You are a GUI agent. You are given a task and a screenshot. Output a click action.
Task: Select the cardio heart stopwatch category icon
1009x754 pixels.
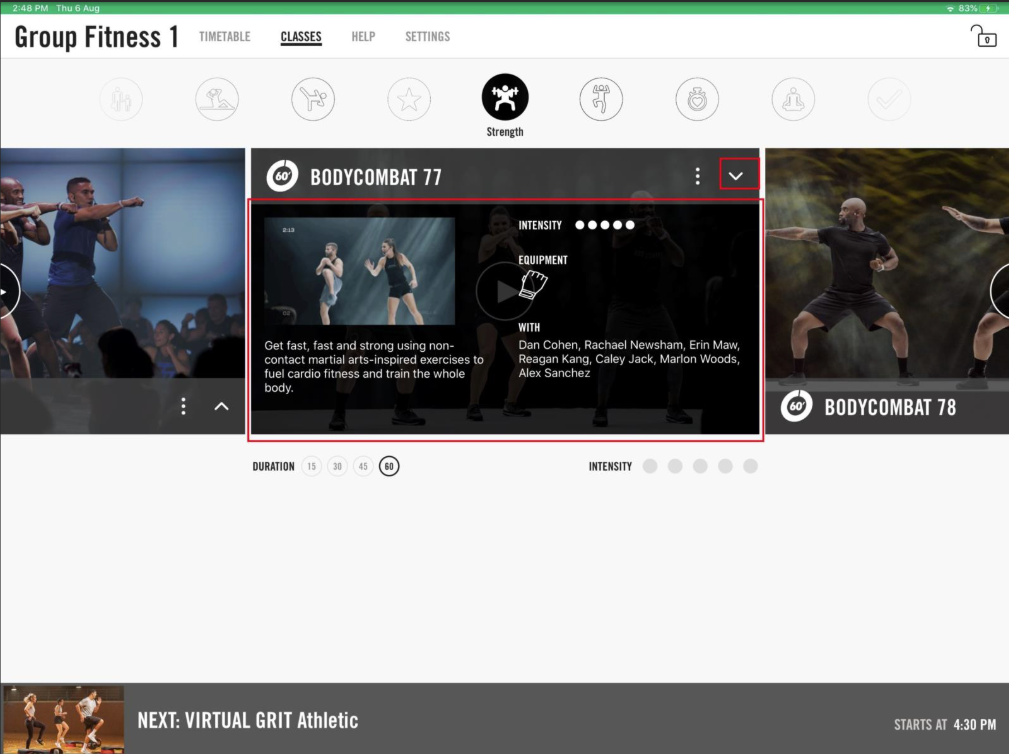click(x=697, y=100)
